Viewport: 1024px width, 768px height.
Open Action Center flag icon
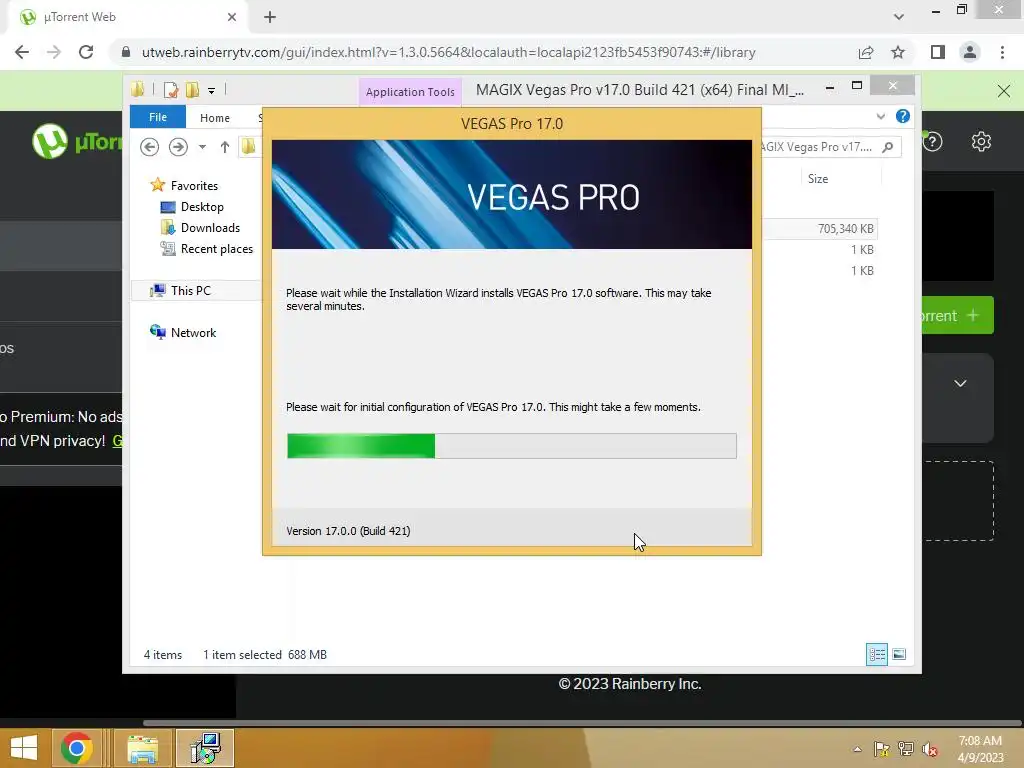pyautogui.click(x=881, y=749)
